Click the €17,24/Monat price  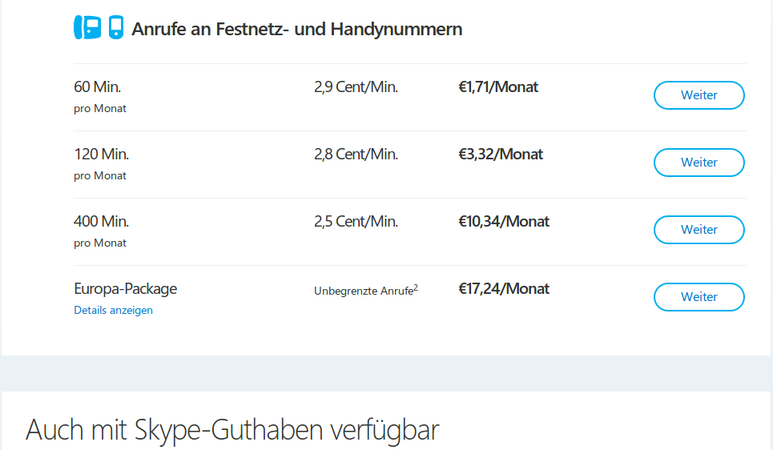tap(503, 289)
